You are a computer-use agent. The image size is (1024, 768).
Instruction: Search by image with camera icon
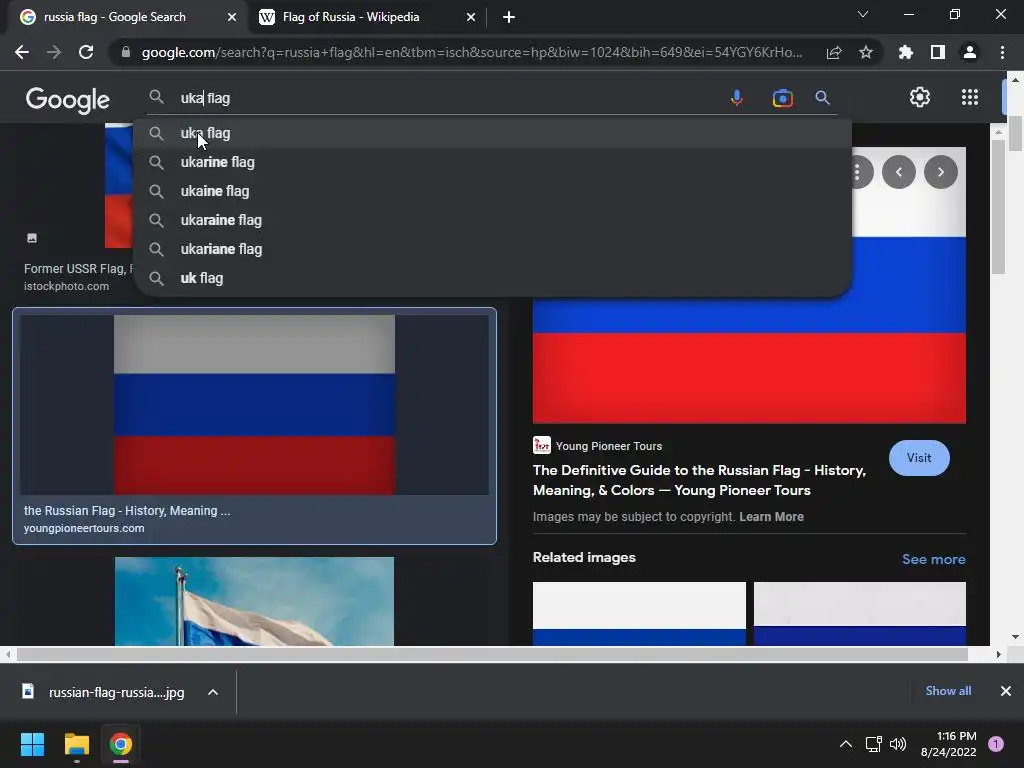point(782,98)
